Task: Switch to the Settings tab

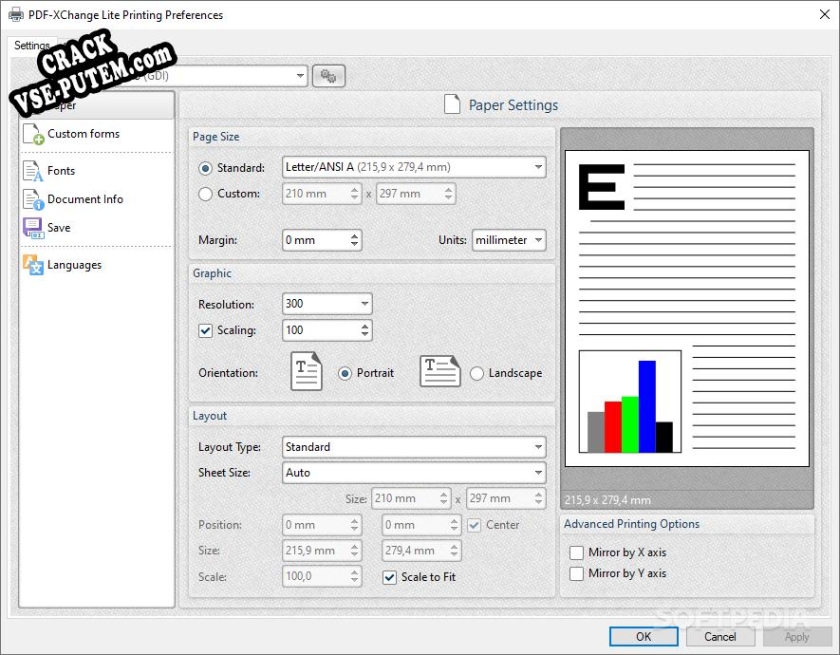Action: pyautogui.click(x=32, y=45)
